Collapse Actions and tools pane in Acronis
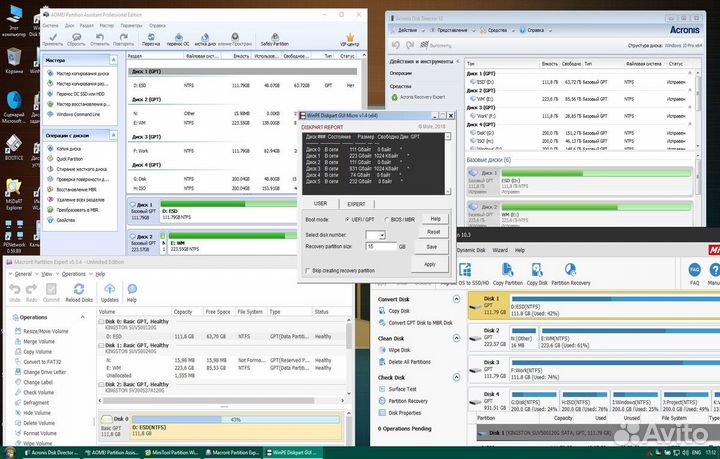 coord(457,61)
